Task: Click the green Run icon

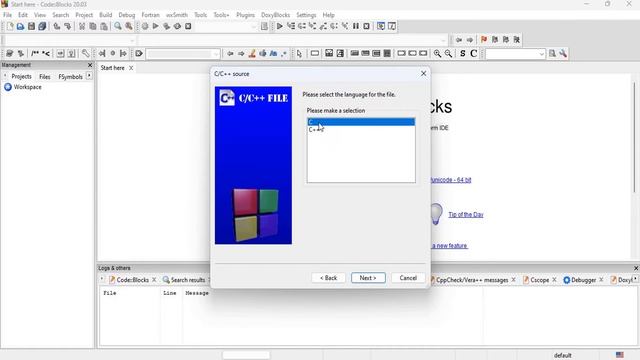Action: click(156, 26)
